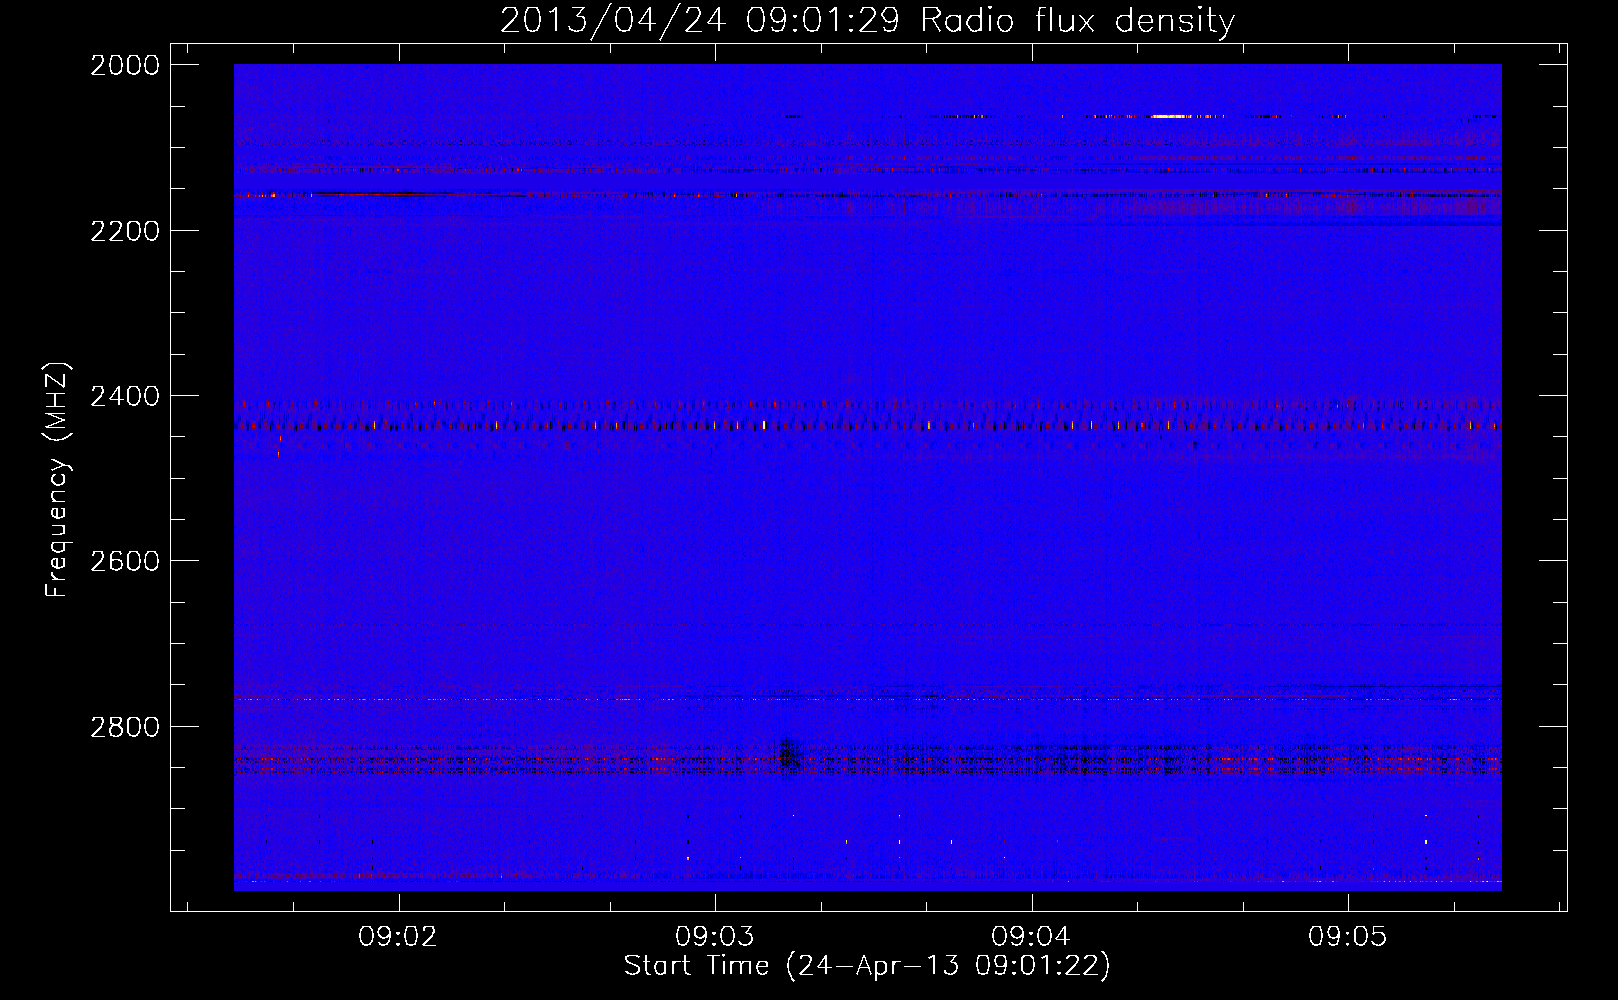The image size is (1618, 1000).
Task: Click the 09:04 time tick label
Action: (x=1031, y=937)
